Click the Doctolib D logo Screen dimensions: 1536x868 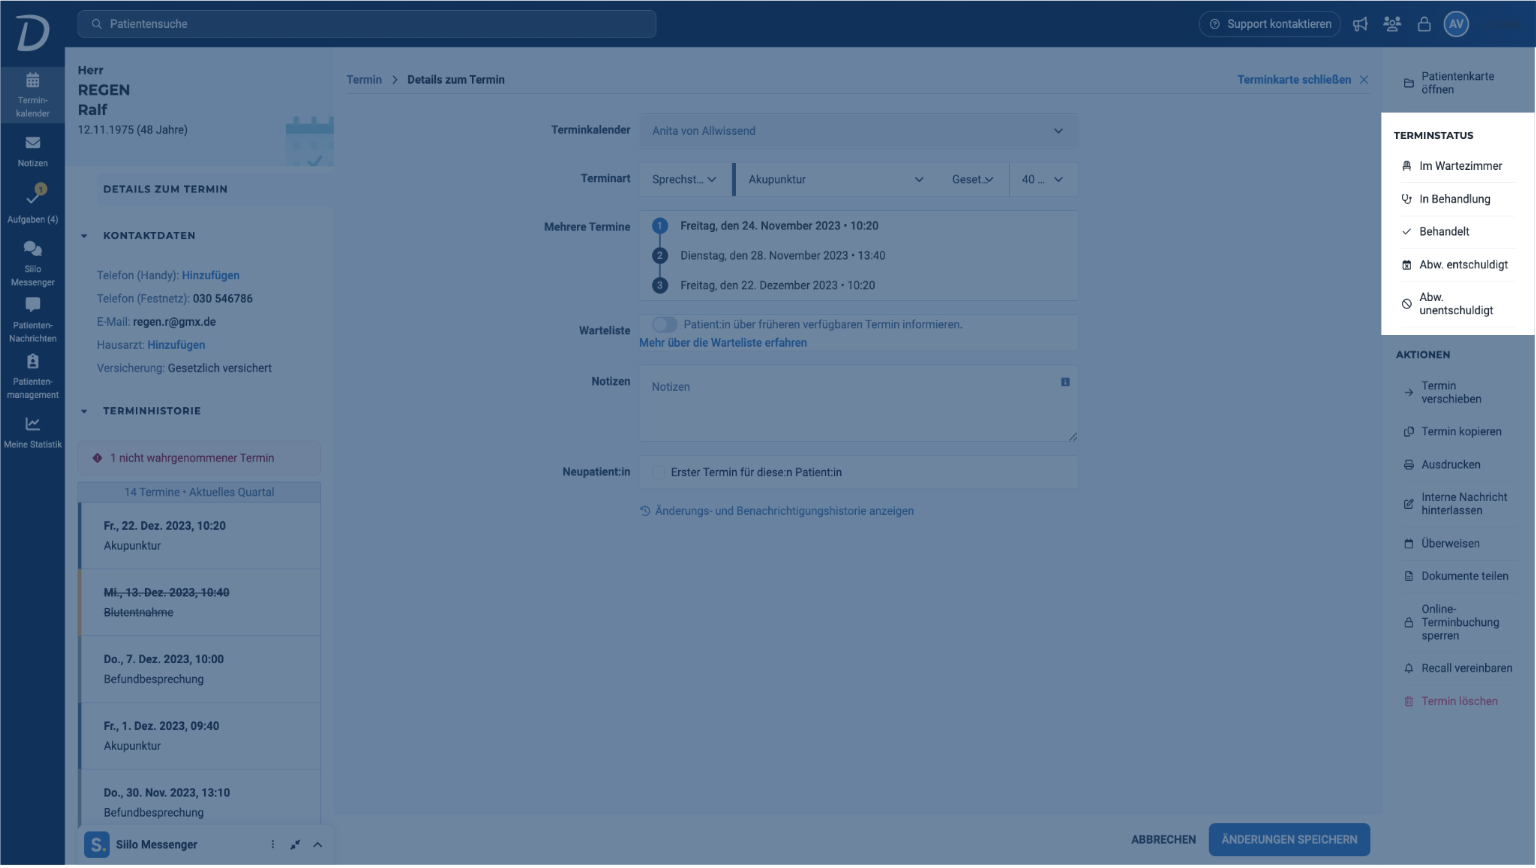point(32,33)
